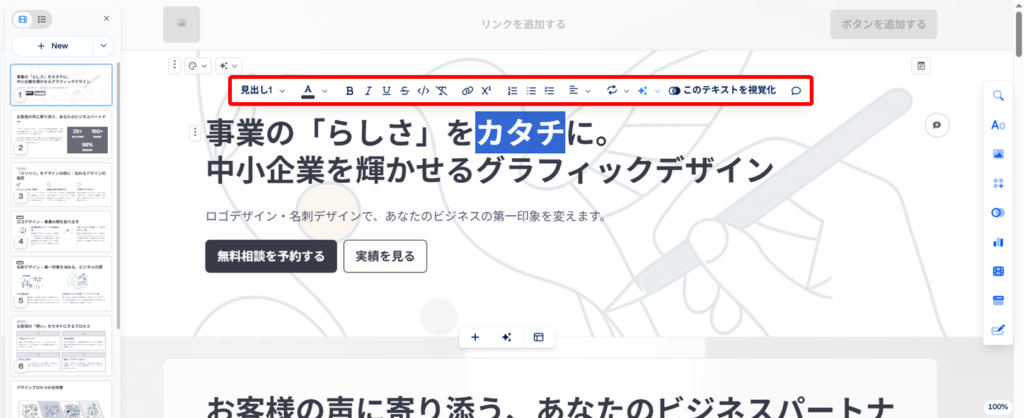Screen dimensions: 1024x418
Task: Open the image panel in the right sidebar
Action: click(x=998, y=154)
